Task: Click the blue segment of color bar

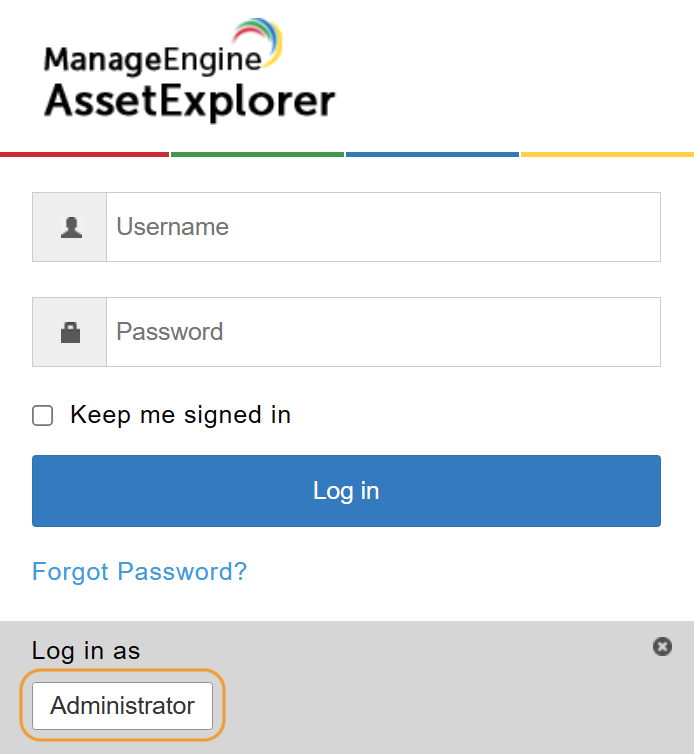Action: pos(432,154)
